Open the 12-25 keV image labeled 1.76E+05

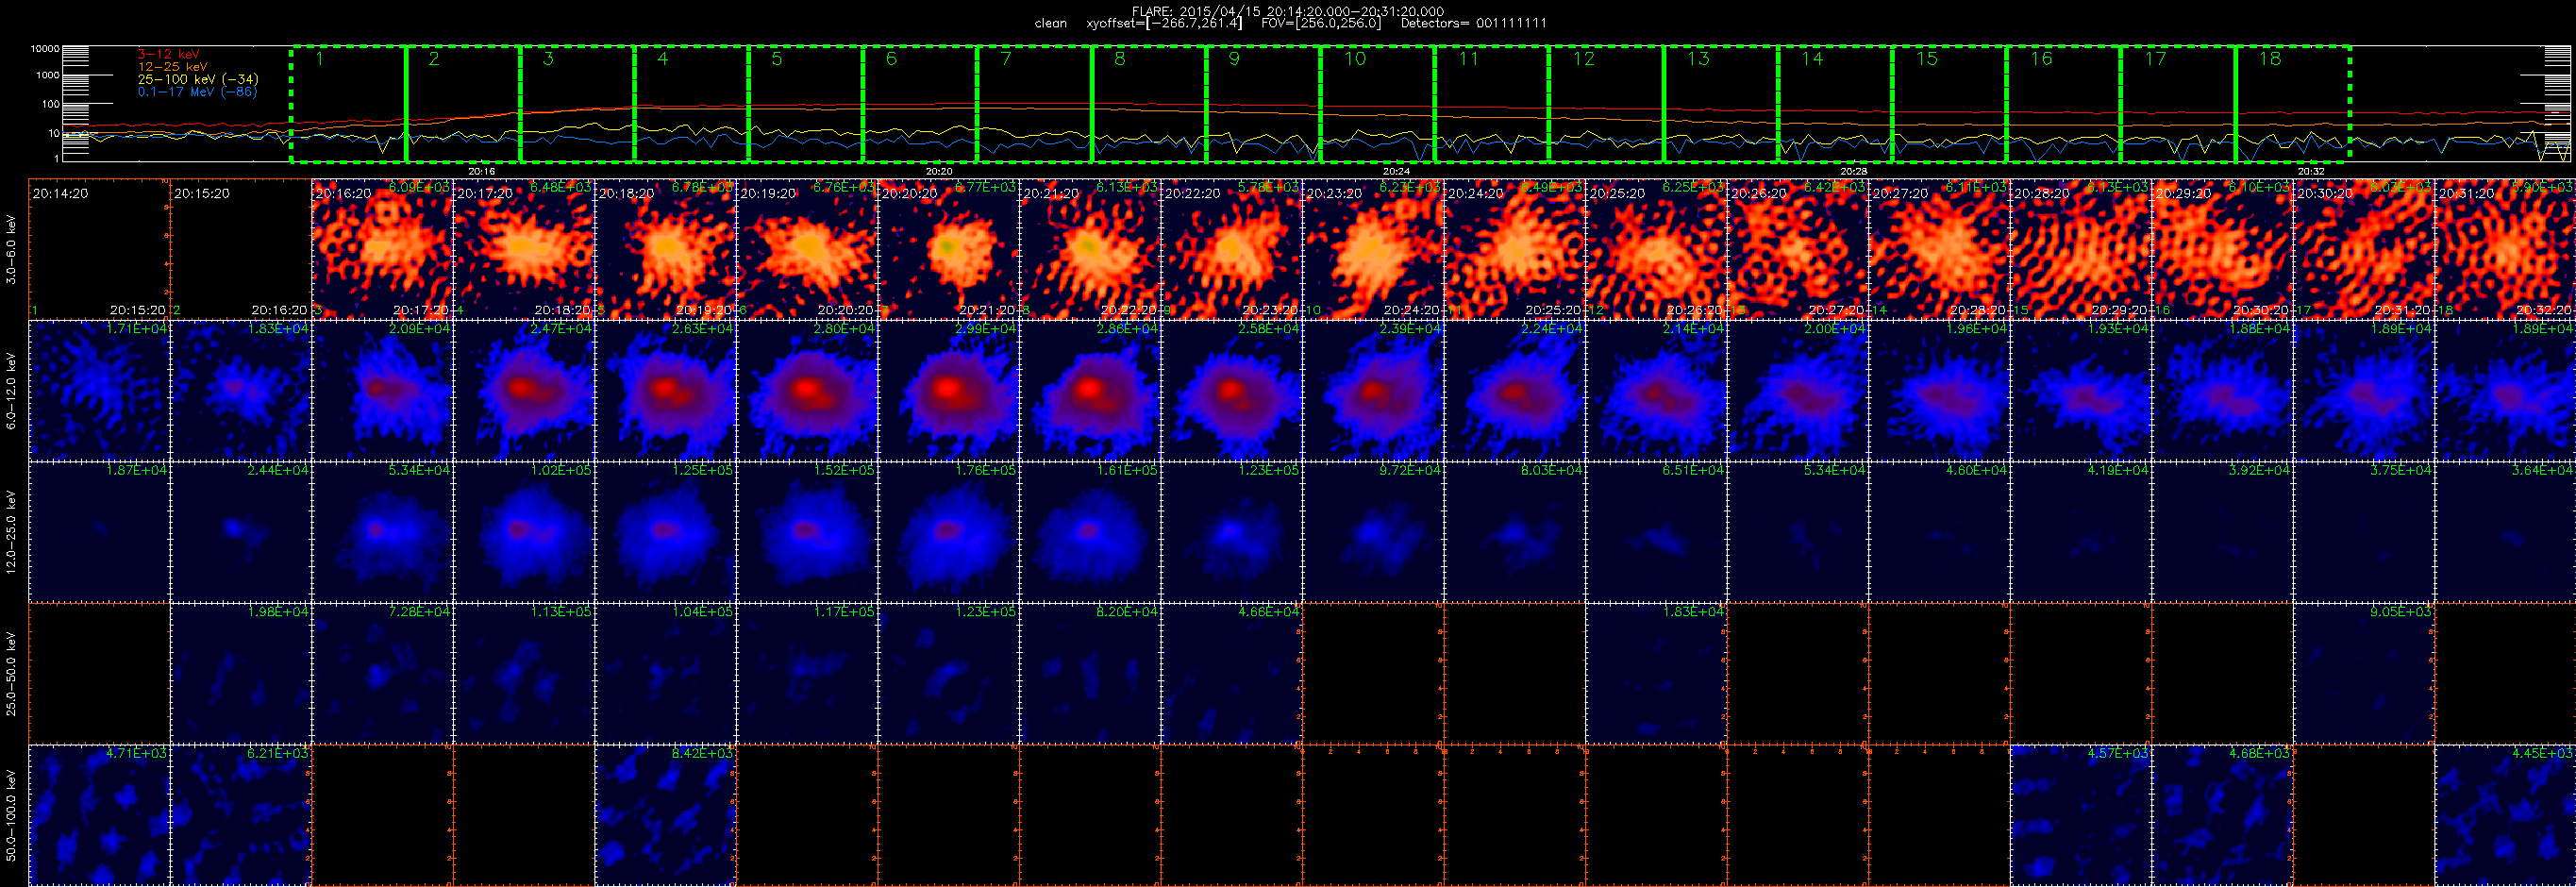pyautogui.click(x=949, y=532)
